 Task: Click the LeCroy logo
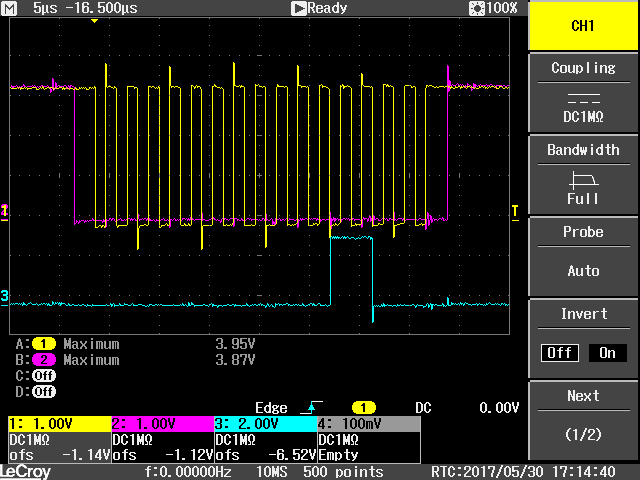(25, 472)
